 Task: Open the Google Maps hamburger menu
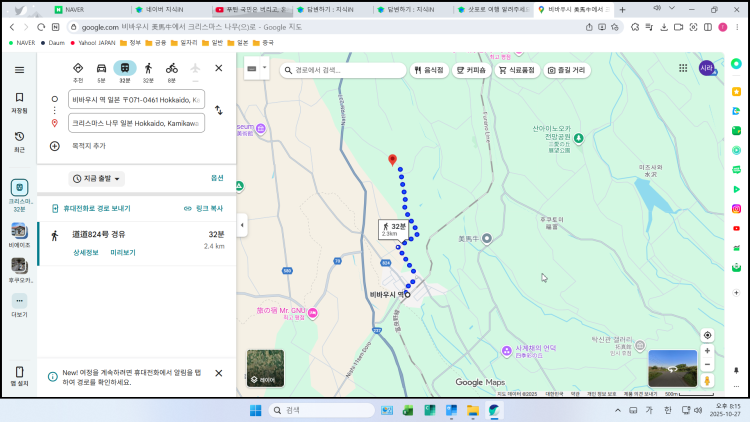click(19, 70)
